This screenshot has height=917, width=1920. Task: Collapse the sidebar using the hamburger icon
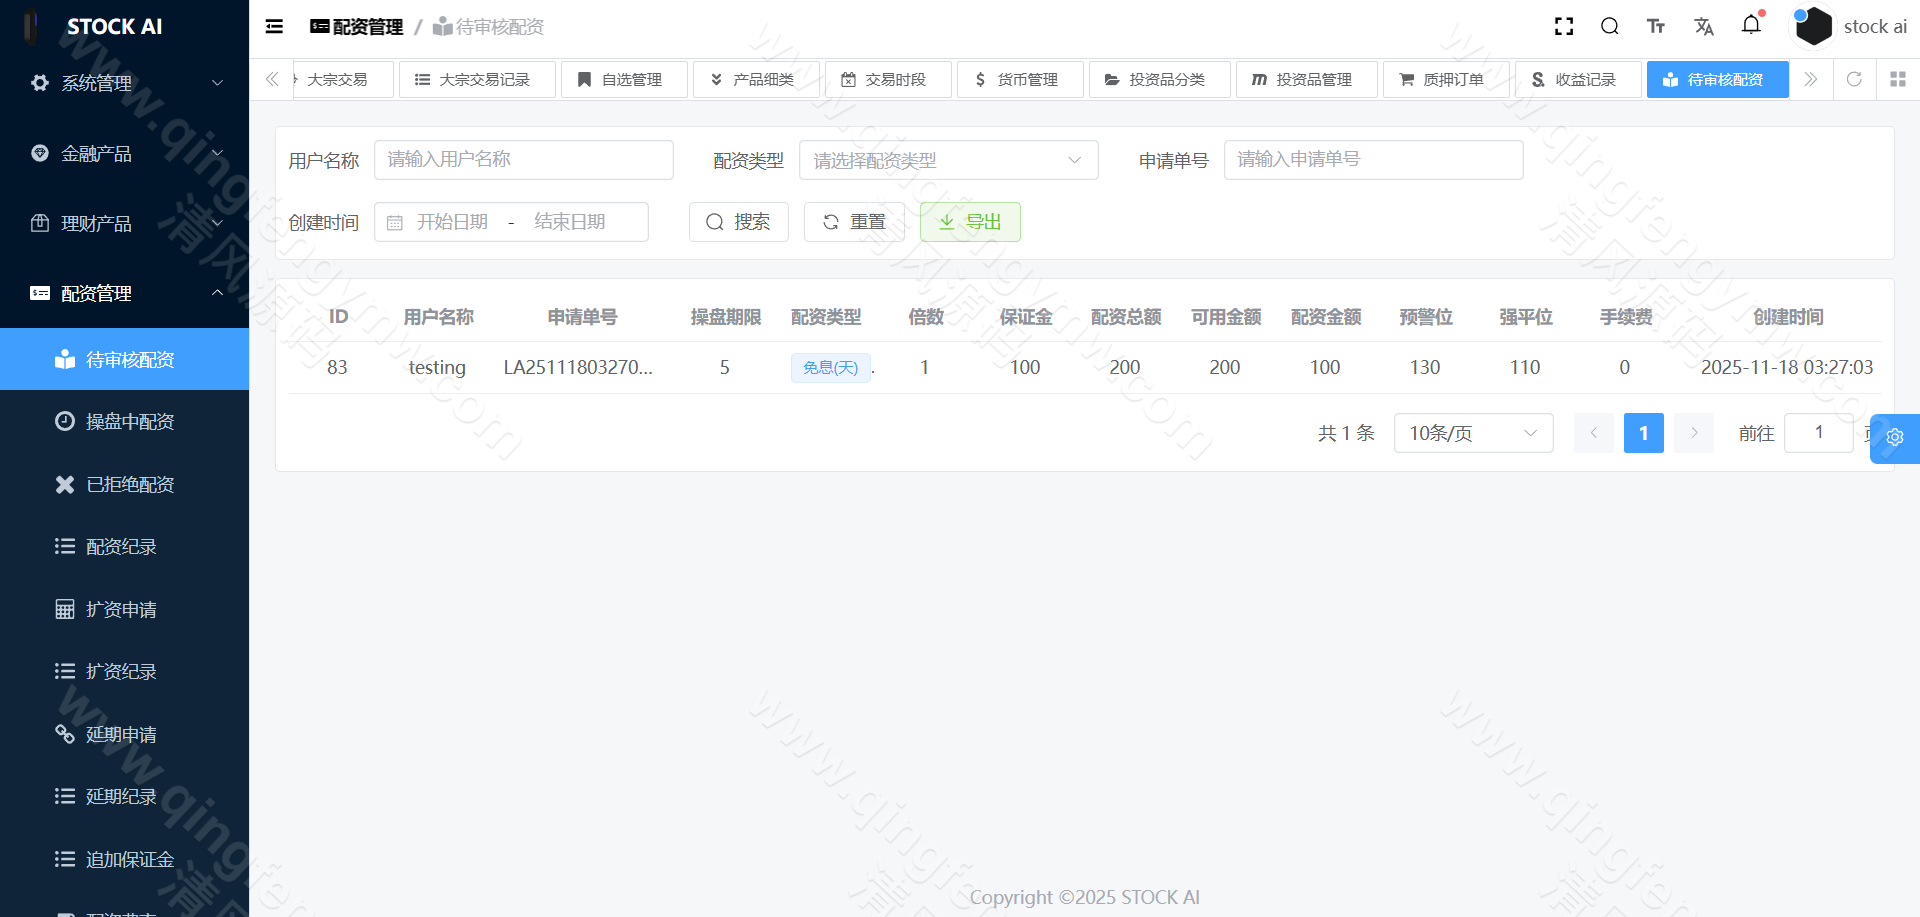(273, 26)
